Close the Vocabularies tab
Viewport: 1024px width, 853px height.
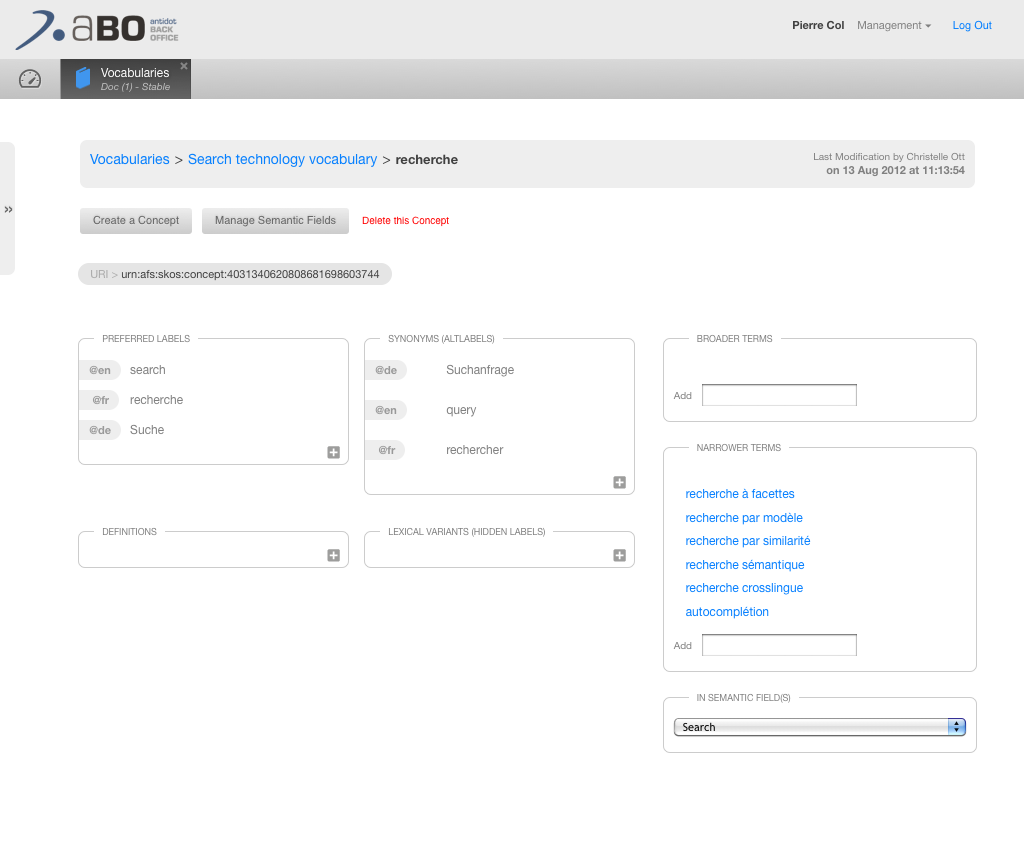point(183,66)
